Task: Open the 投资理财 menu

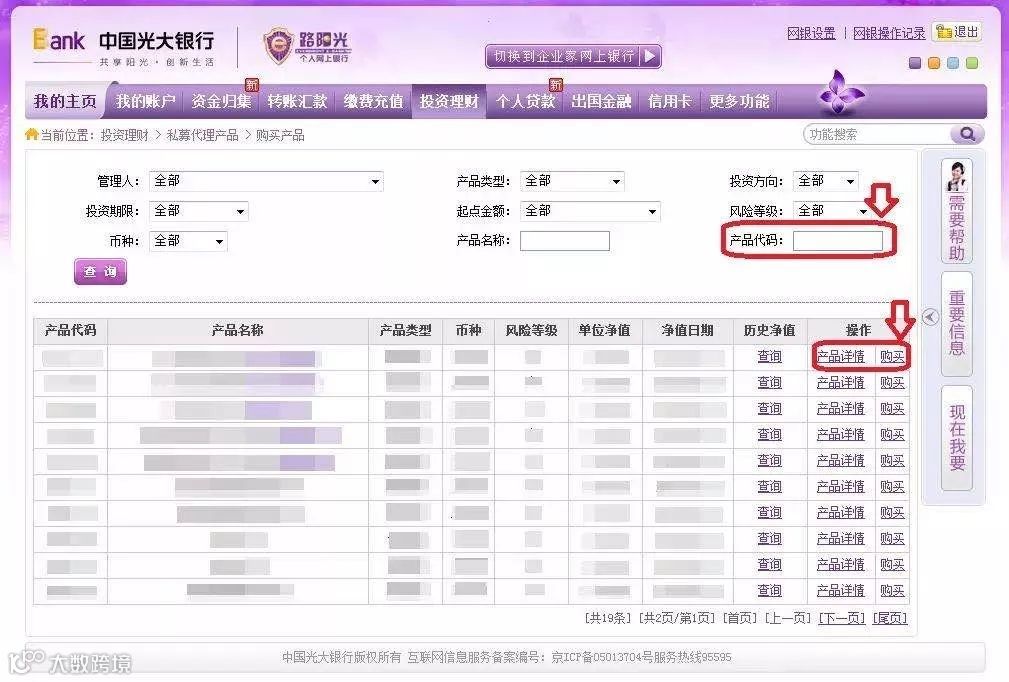Action: (x=449, y=101)
